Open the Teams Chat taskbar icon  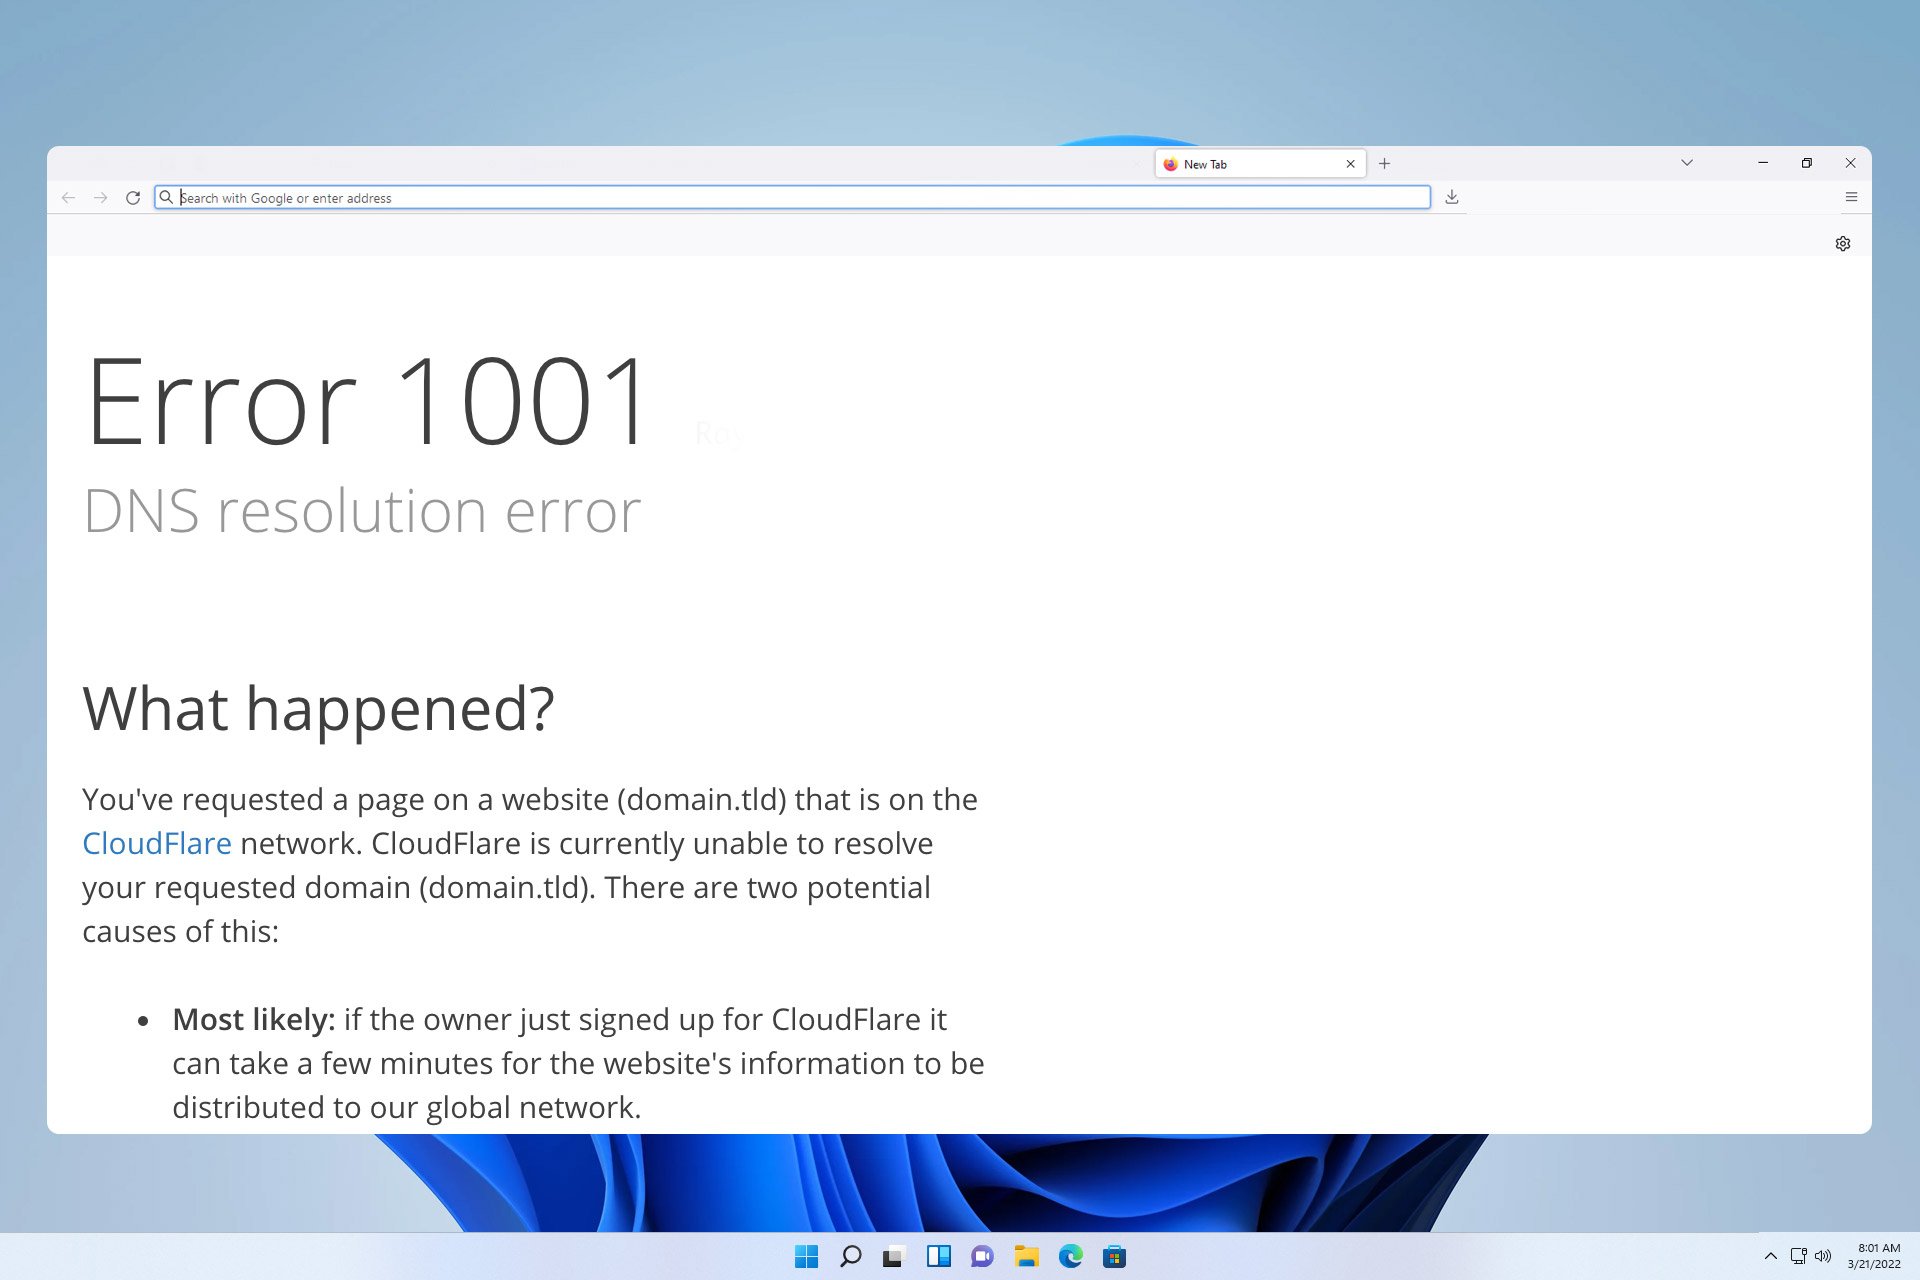point(982,1257)
